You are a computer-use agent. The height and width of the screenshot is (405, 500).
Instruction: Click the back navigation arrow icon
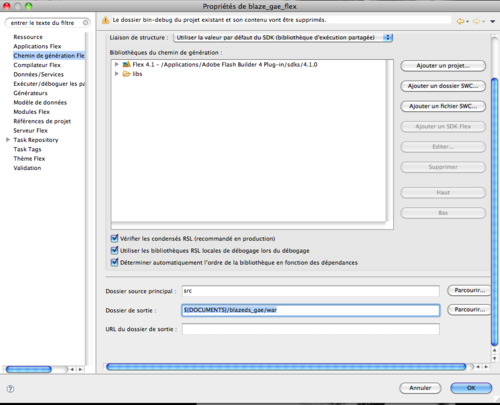[460, 21]
